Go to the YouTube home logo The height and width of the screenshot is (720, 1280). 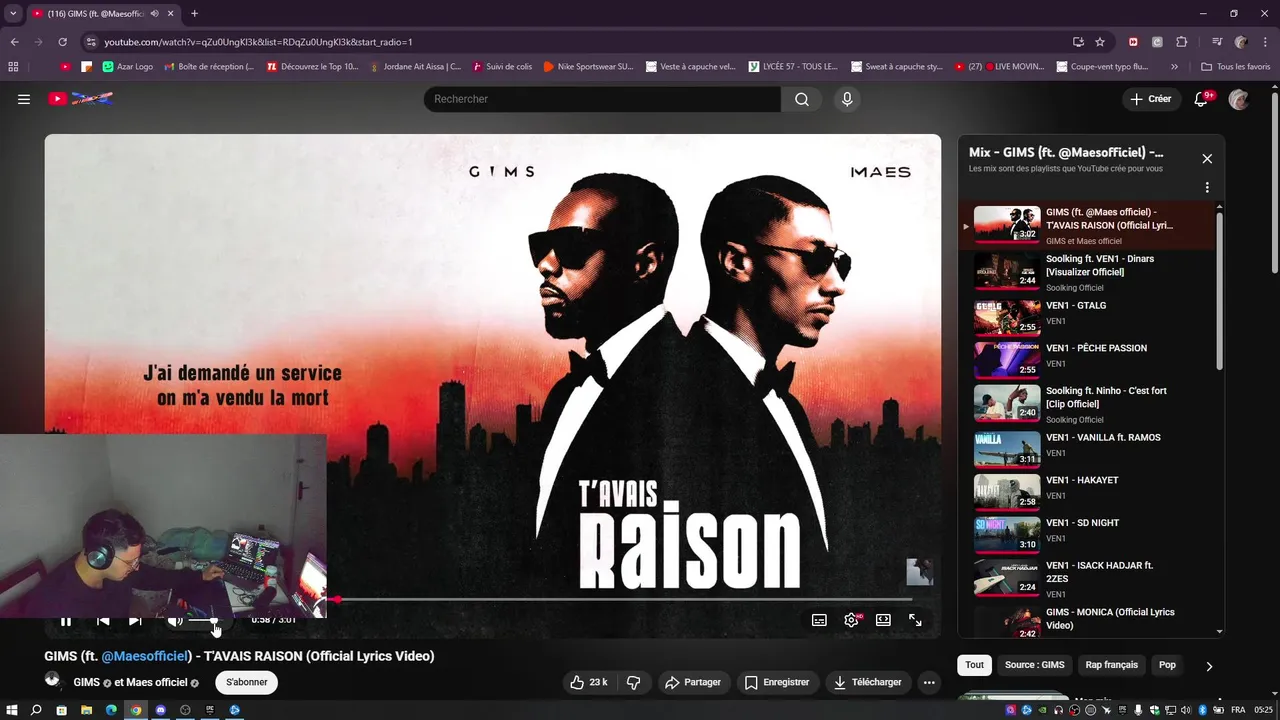tap(81, 99)
